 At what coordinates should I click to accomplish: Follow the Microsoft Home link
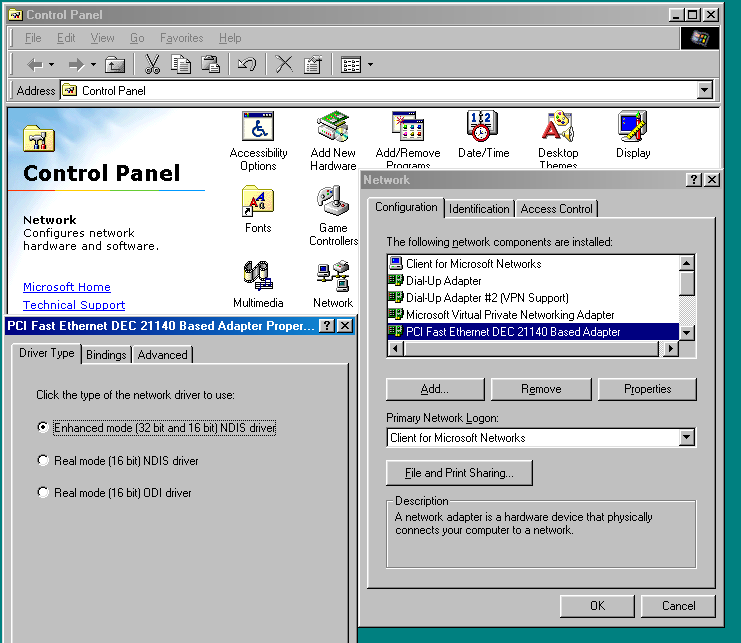pos(67,287)
